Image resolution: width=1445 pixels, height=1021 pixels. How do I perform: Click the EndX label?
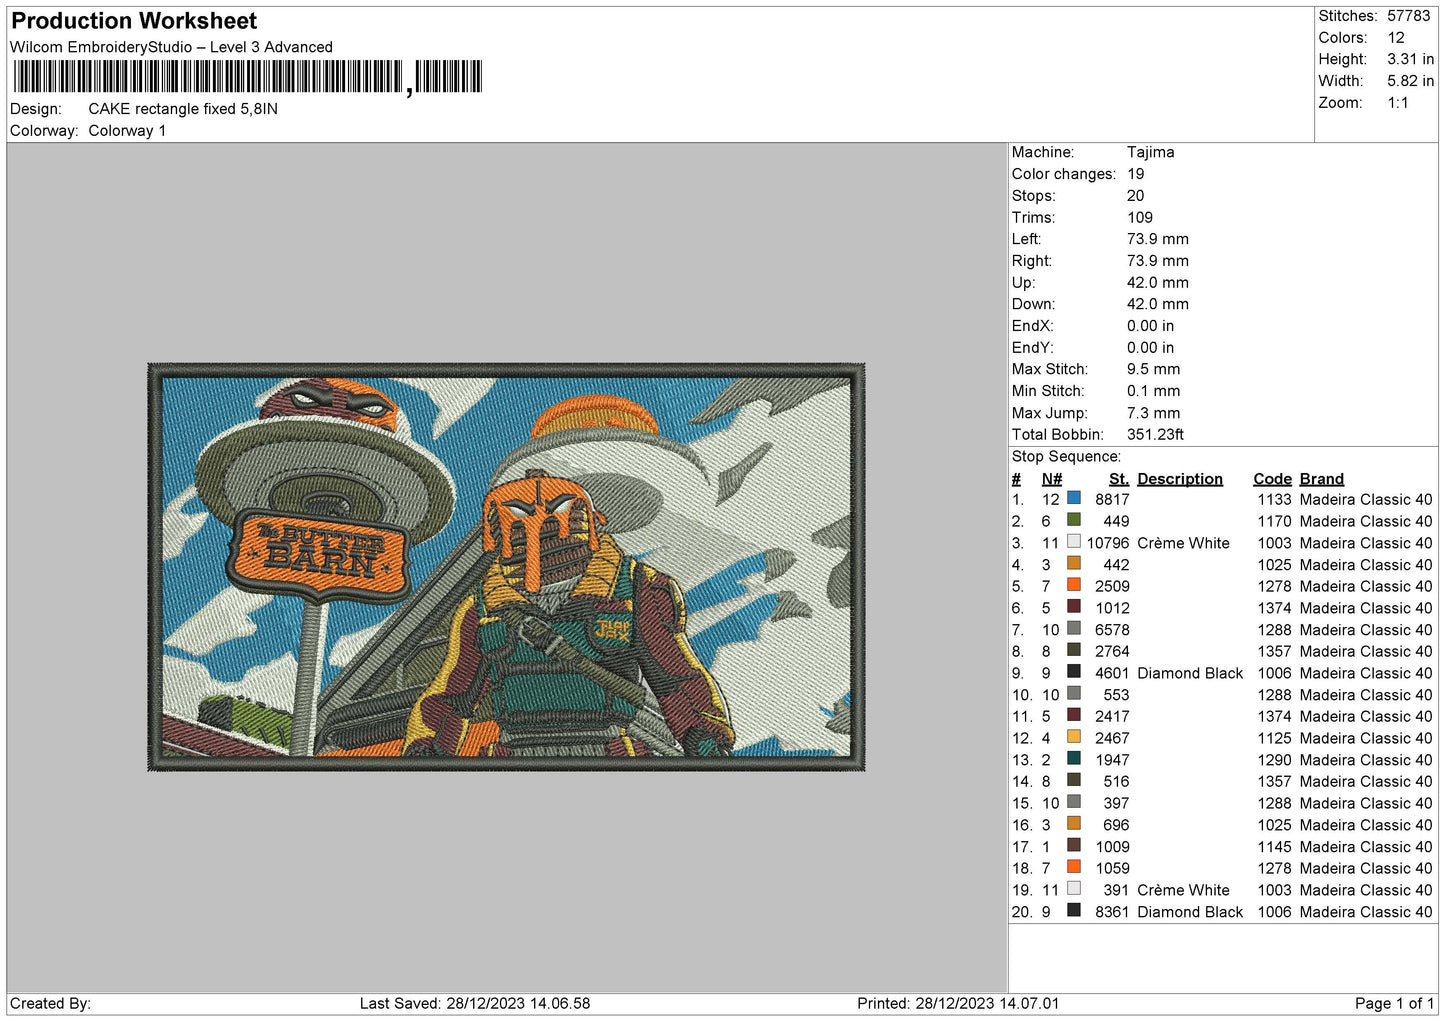pyautogui.click(x=1033, y=326)
